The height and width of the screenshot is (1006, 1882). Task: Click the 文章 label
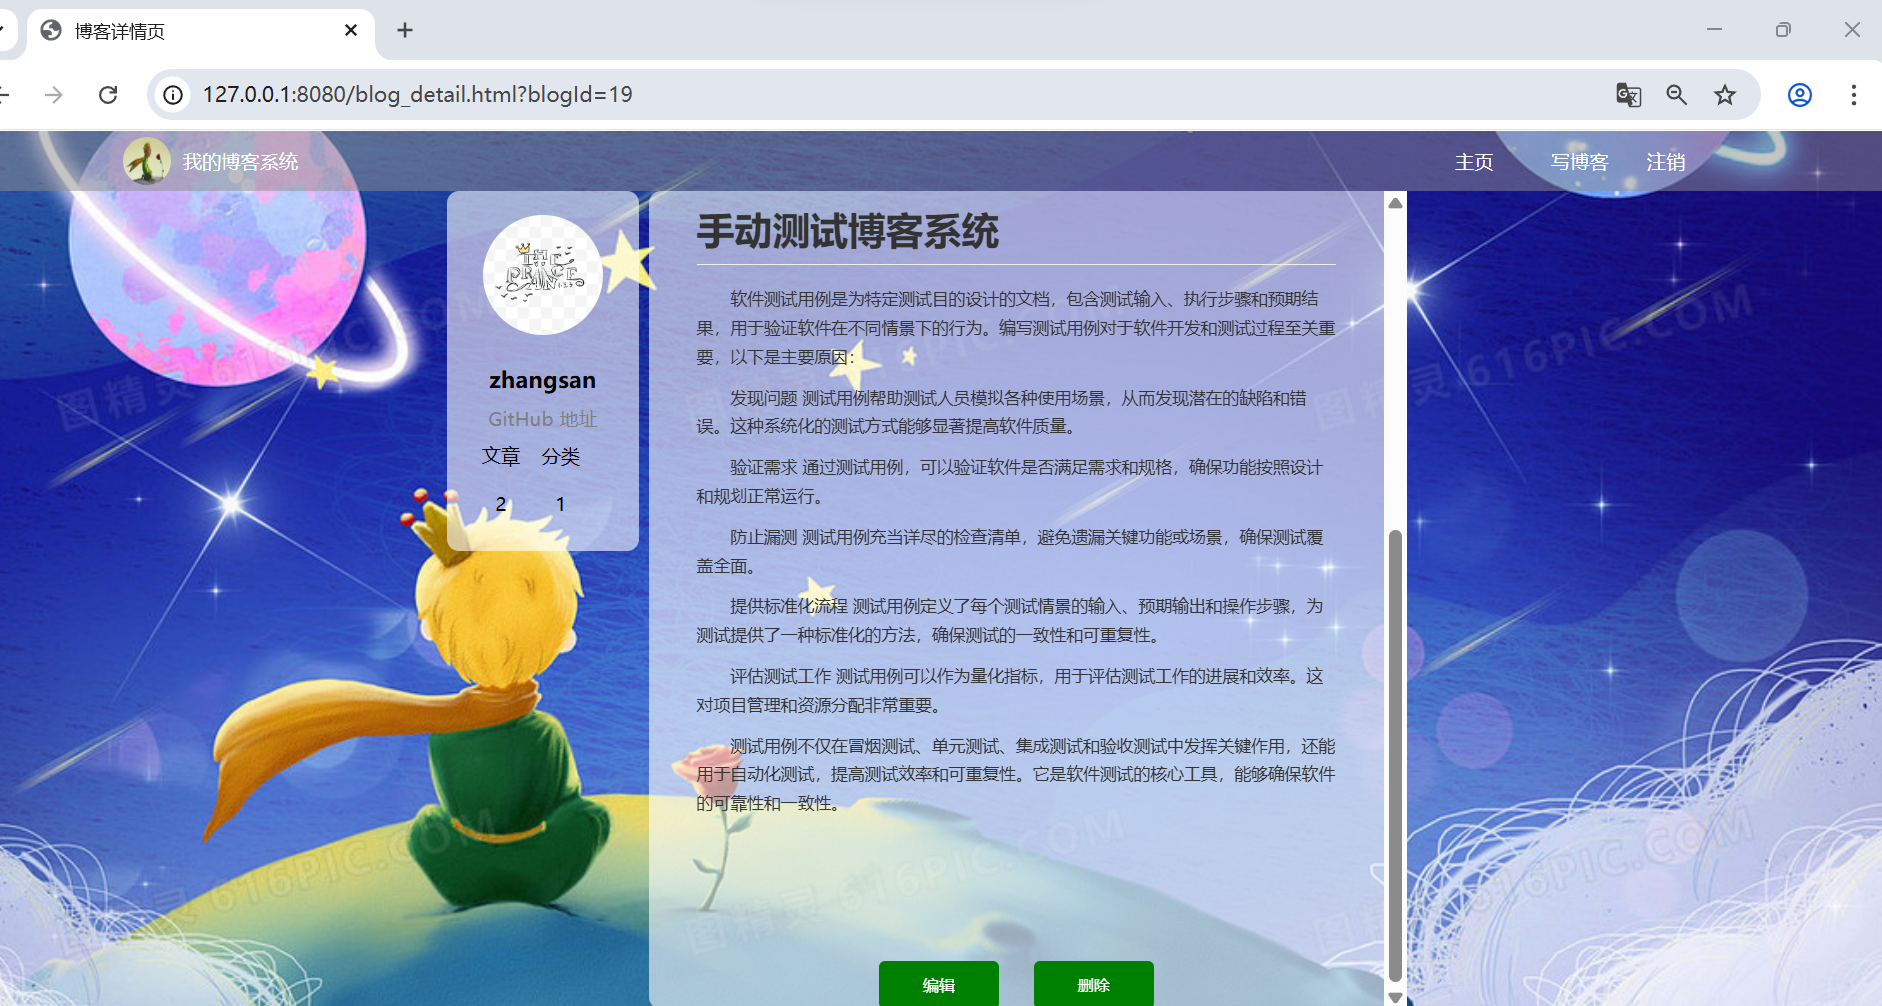(x=501, y=456)
